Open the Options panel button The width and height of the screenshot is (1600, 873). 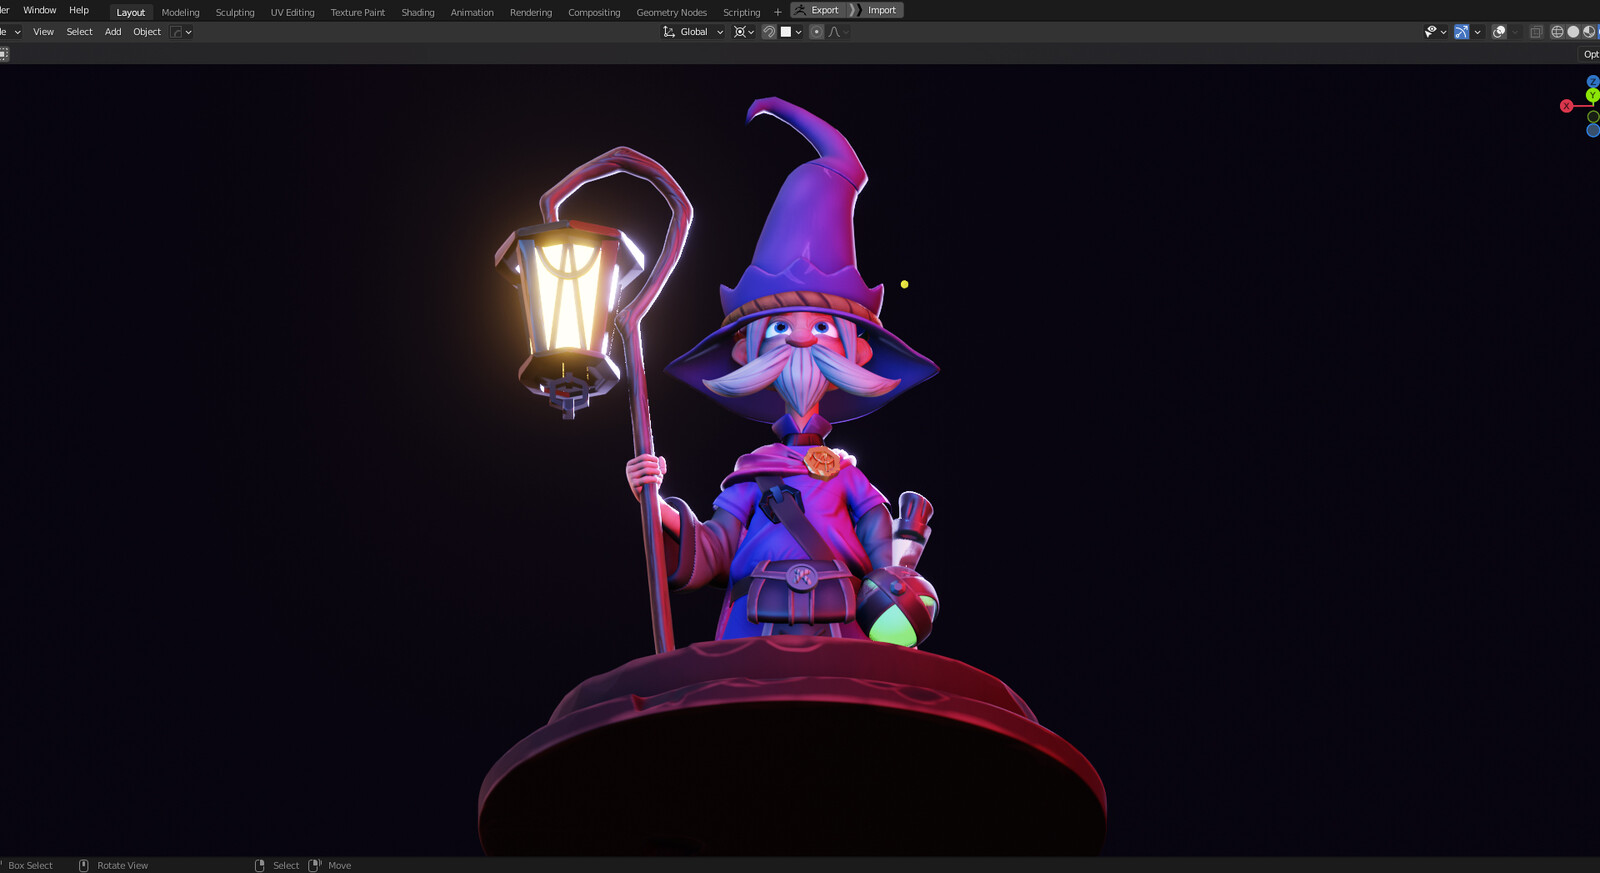pyautogui.click(x=1591, y=54)
